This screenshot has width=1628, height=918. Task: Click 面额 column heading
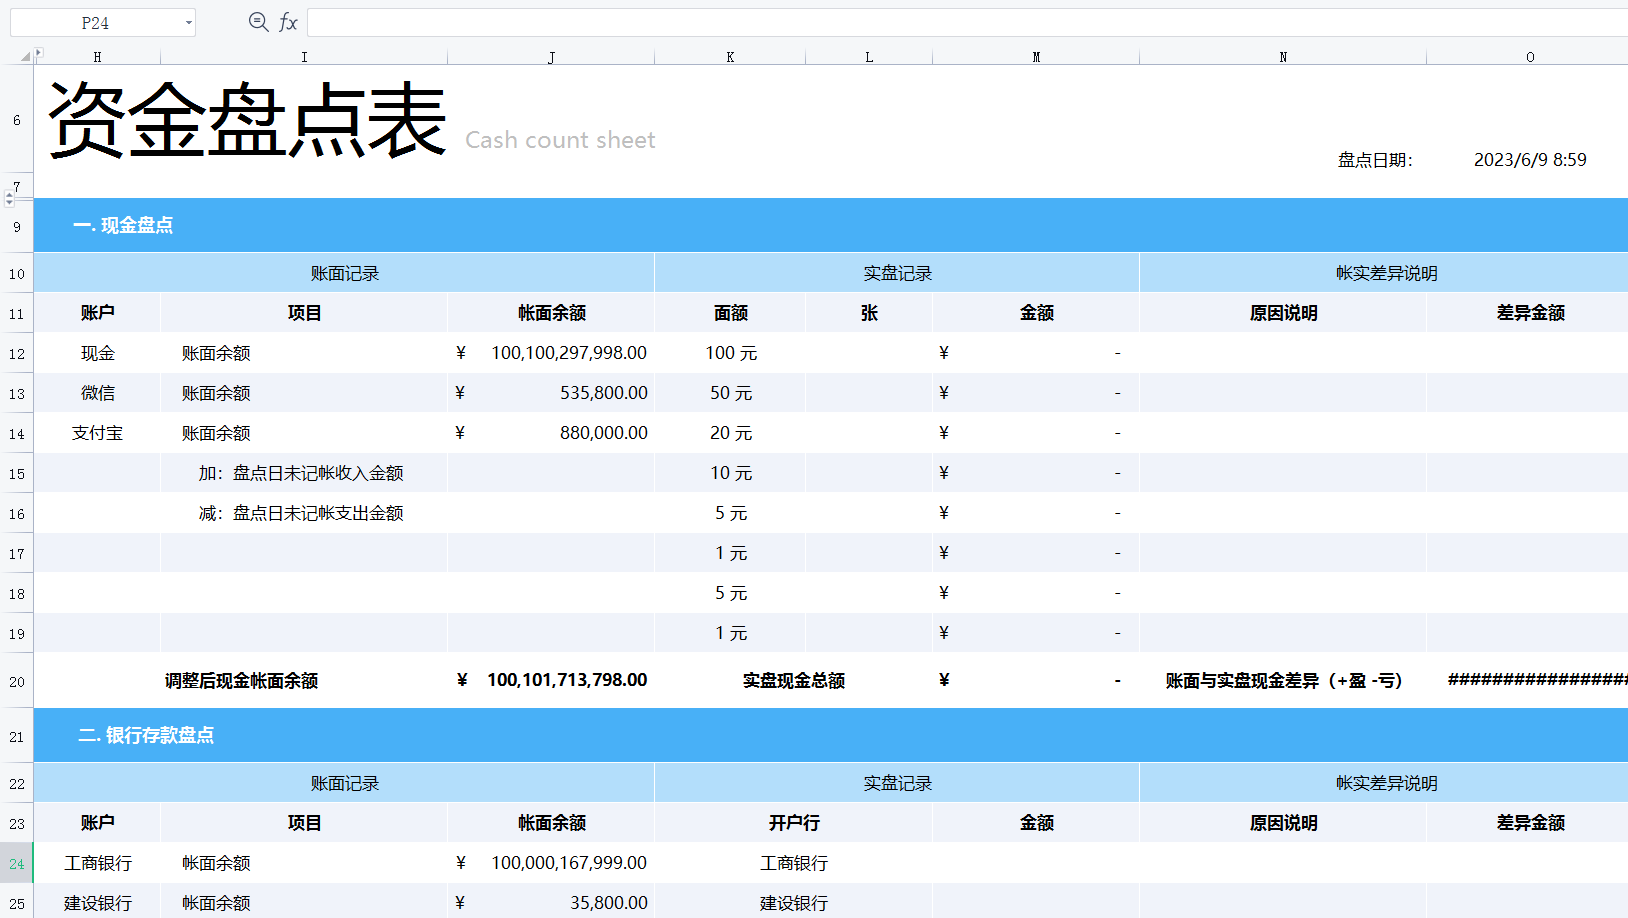click(730, 313)
